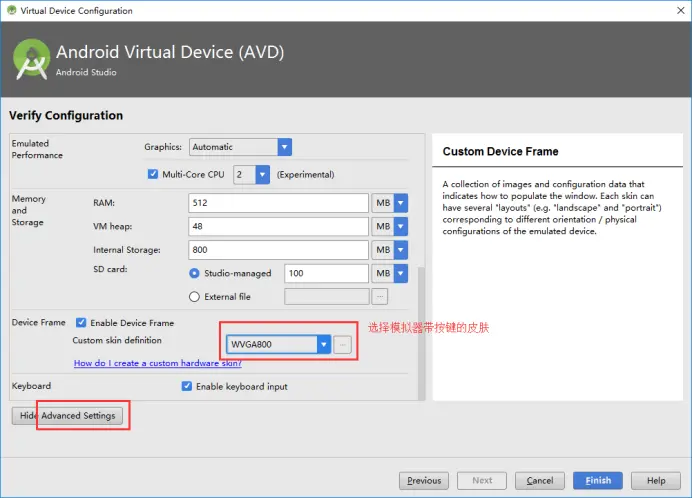
Task: Browse for a custom skin definition folder
Action: pos(343,345)
